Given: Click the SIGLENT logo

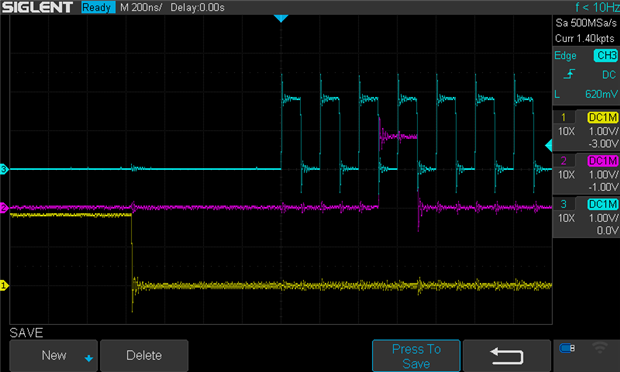Looking at the screenshot, I should click(x=37, y=7).
